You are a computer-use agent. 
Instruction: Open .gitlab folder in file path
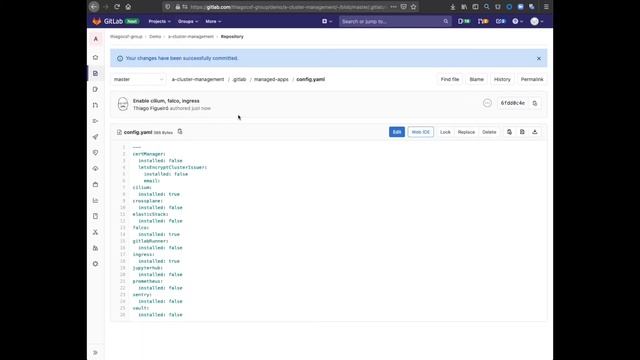coord(239,79)
